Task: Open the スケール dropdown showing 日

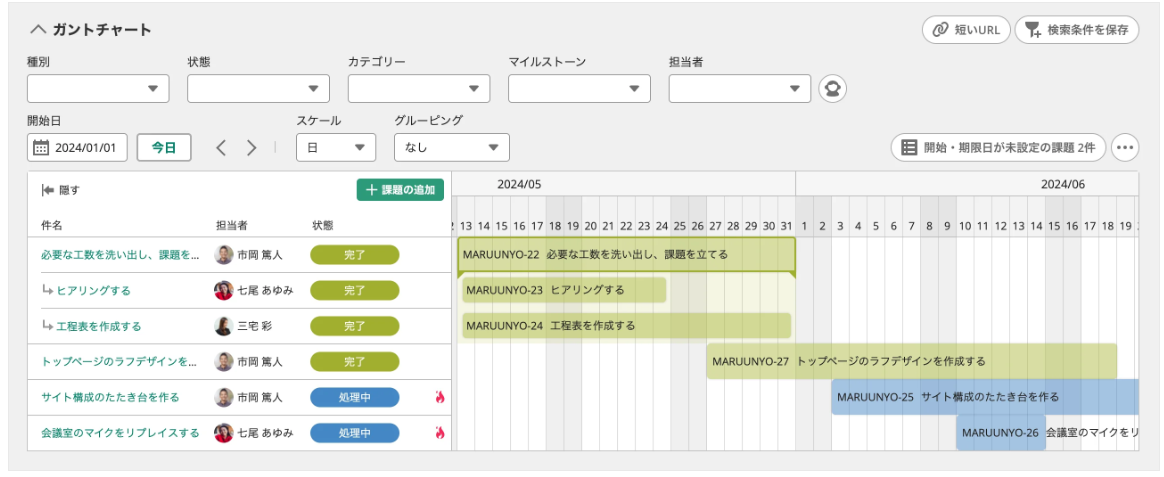Action: pyautogui.click(x=336, y=147)
